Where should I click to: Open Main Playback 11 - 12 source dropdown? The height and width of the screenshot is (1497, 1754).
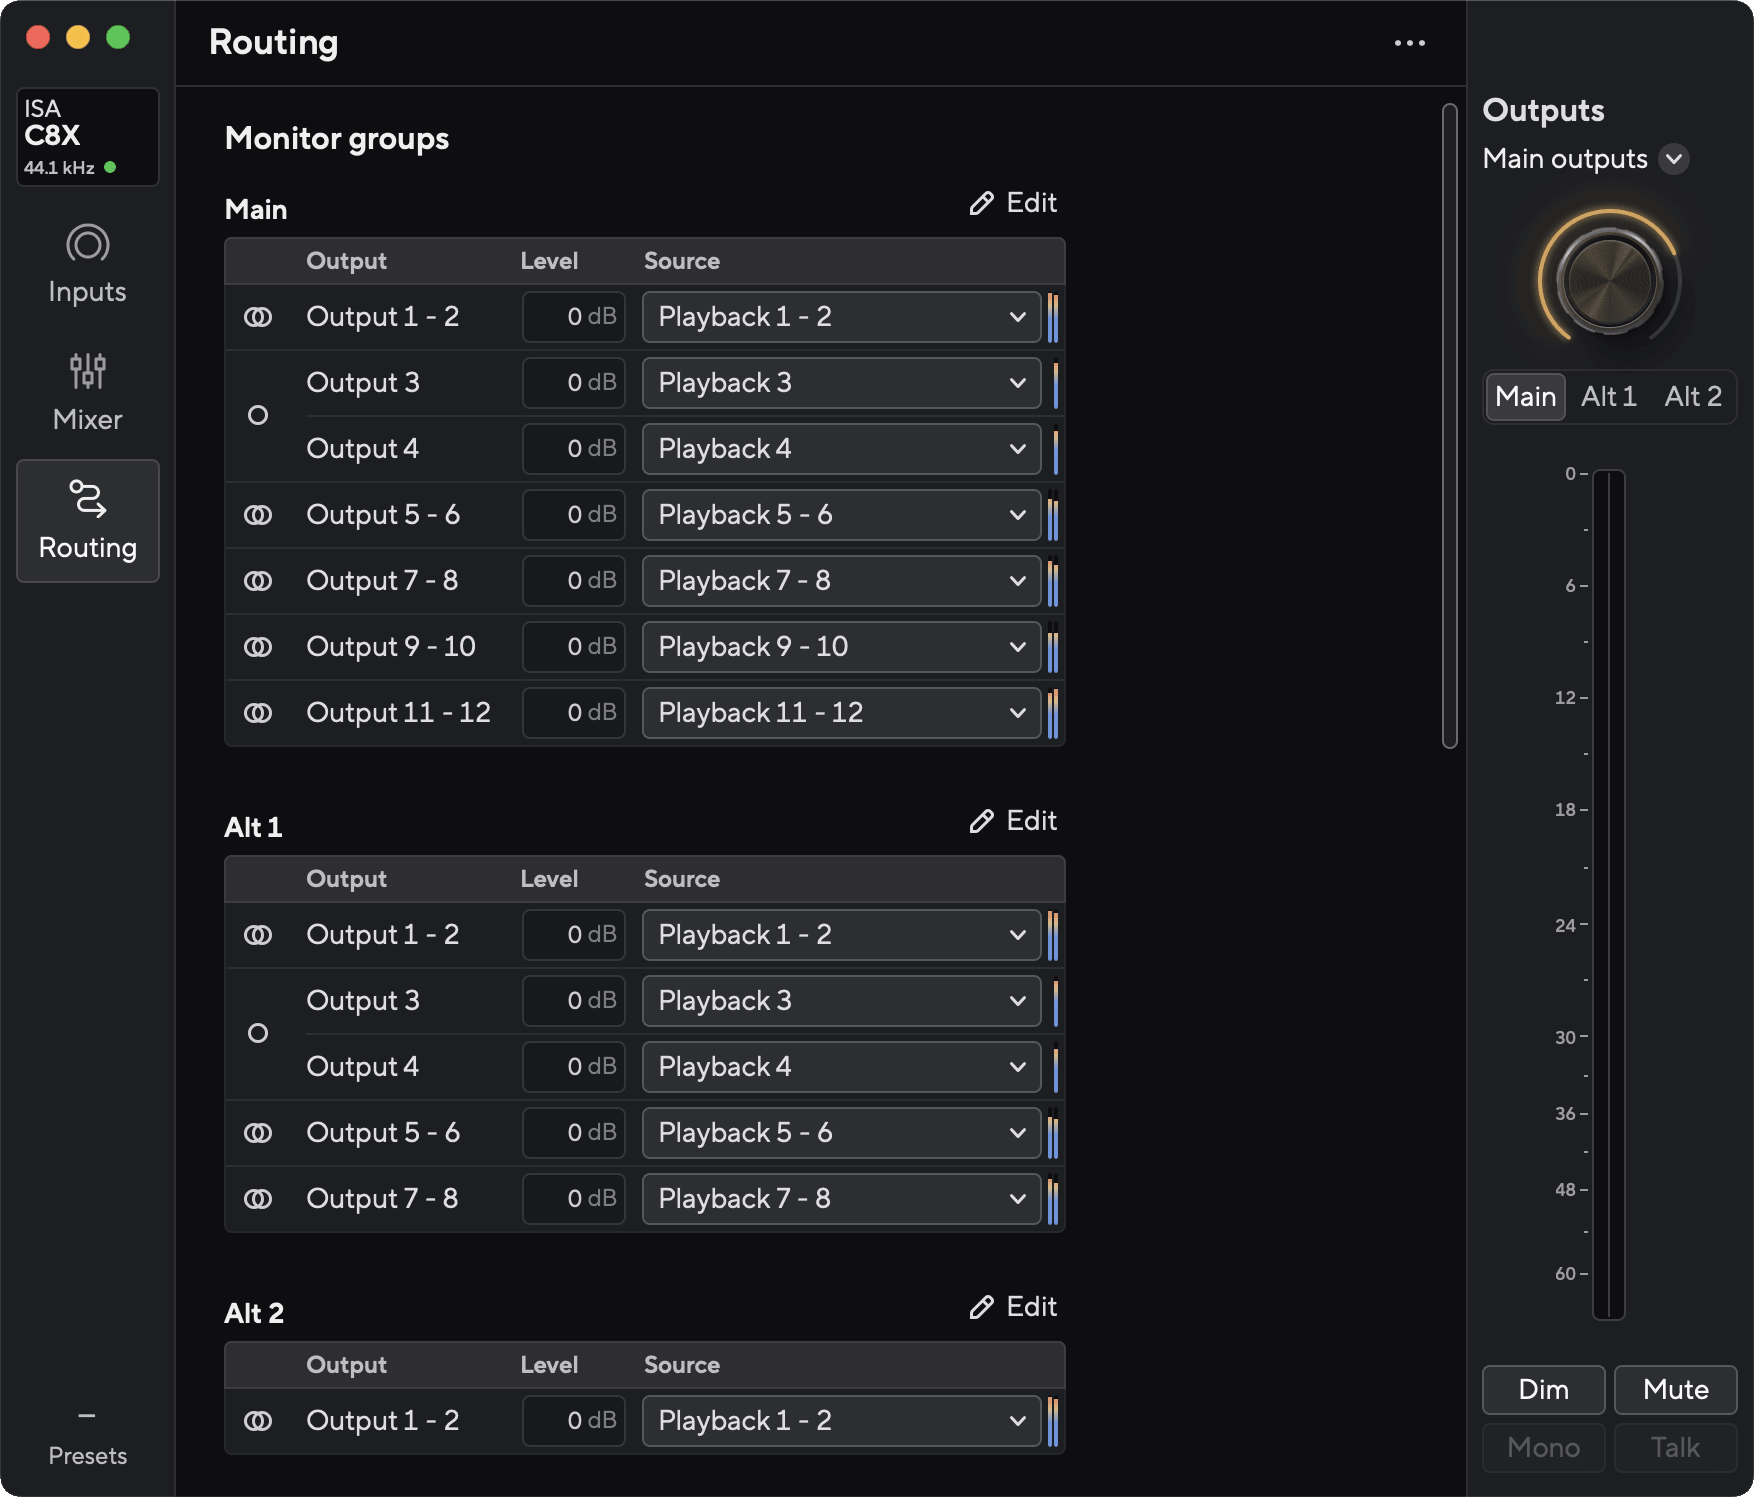(x=841, y=713)
